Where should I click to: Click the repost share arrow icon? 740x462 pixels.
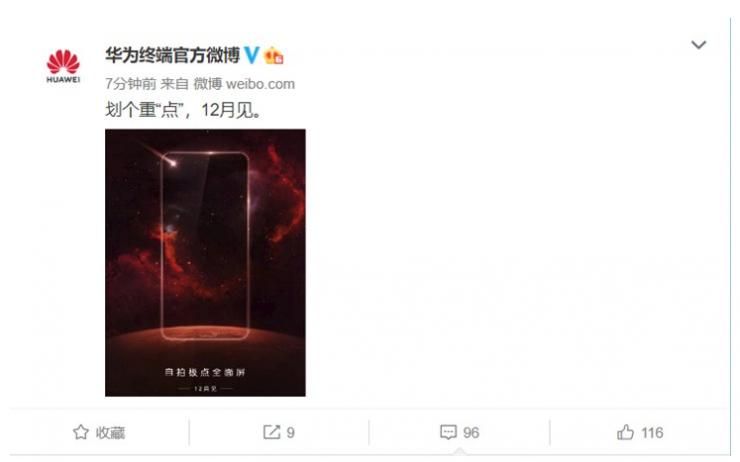[x=271, y=432]
